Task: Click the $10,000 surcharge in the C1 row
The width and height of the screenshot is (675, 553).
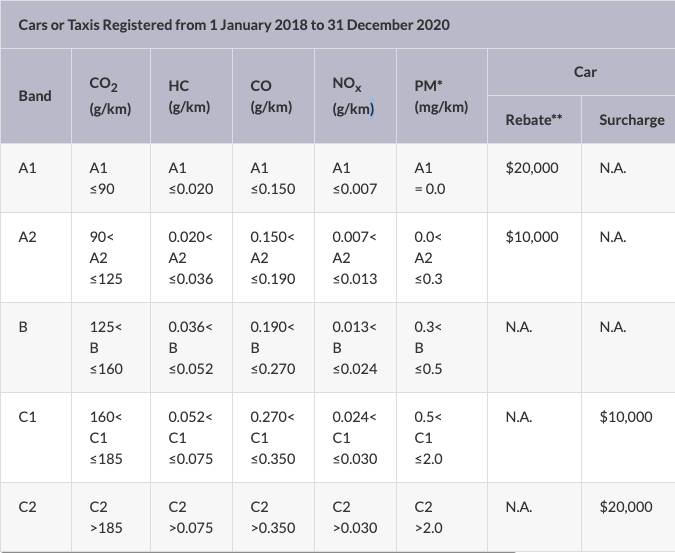Action: (x=626, y=417)
